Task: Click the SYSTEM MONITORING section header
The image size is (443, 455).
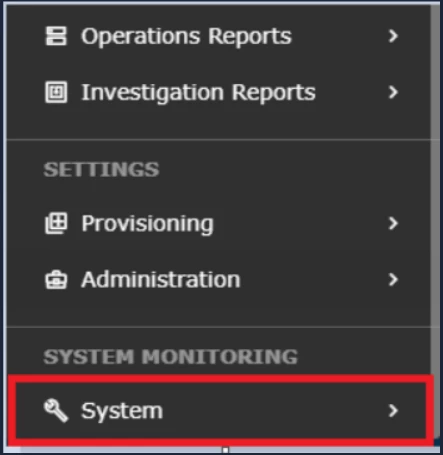Action: click(x=170, y=357)
